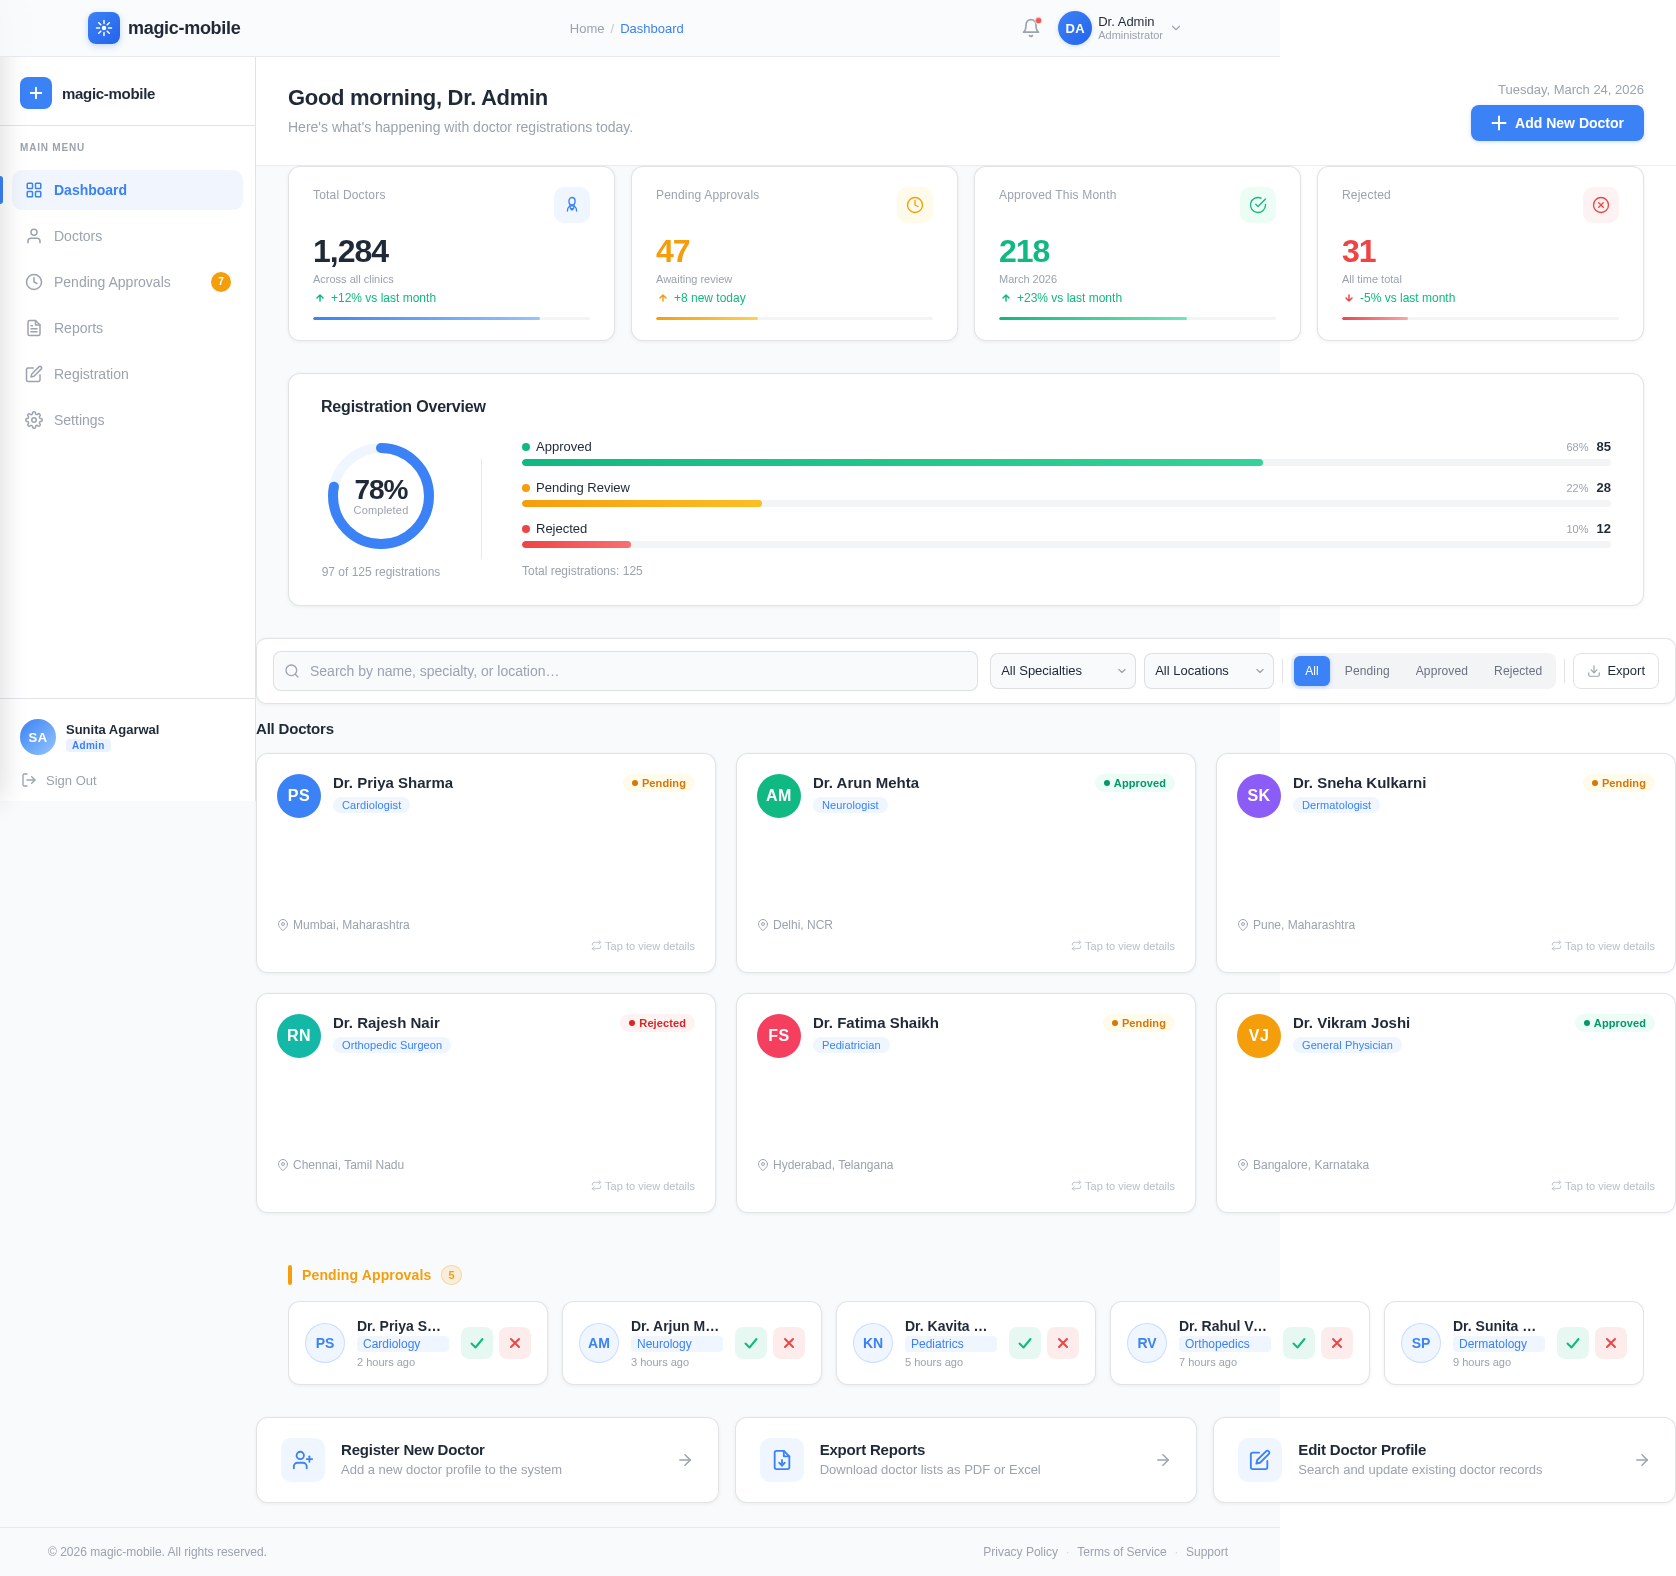
Task: Click the Export Reports download icon
Action: [x=781, y=1460]
